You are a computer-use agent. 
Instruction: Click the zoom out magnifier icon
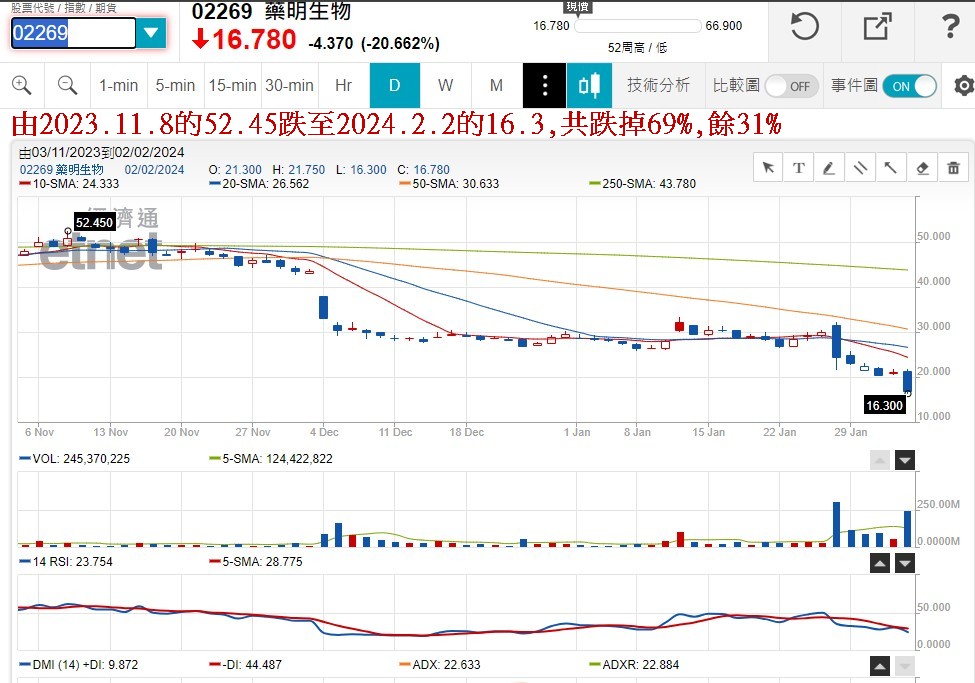click(x=67, y=85)
